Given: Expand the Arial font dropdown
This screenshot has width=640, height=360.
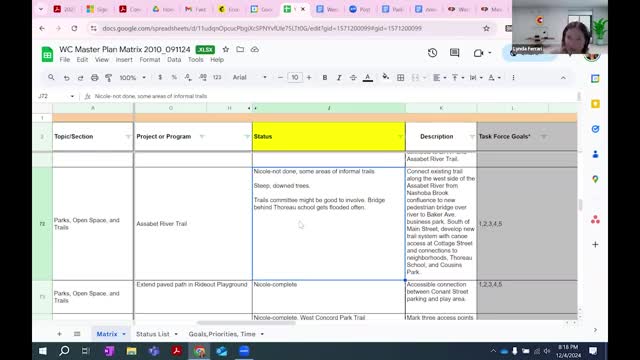Looking at the screenshot, I should [x=265, y=78].
